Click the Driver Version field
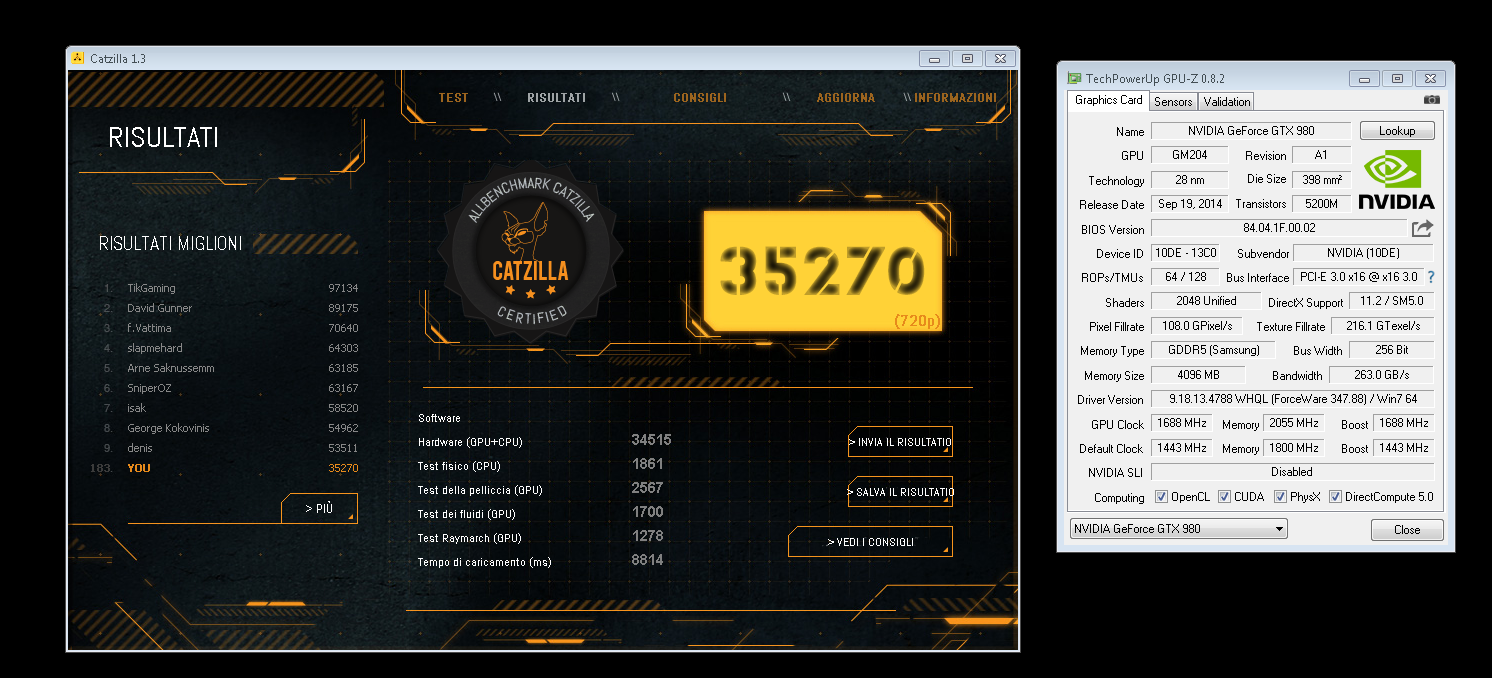The width and height of the screenshot is (1492, 678). tap(1292, 399)
